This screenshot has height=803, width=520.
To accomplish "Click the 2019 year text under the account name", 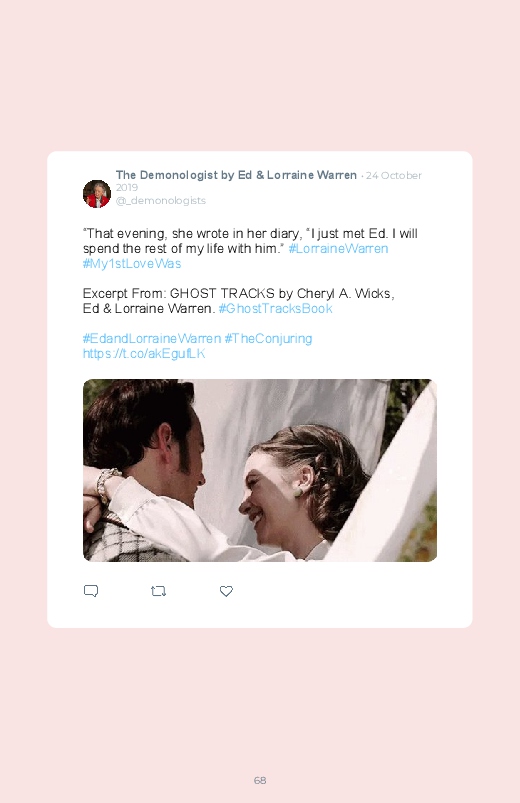I will pyautogui.click(x=127, y=187).
